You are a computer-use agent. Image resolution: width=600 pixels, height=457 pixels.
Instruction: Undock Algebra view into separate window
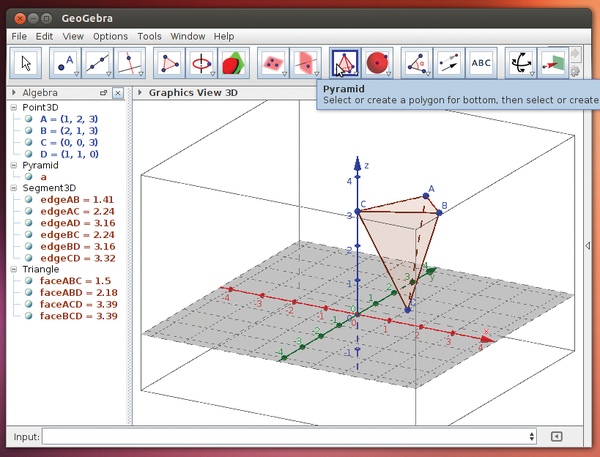click(x=104, y=92)
